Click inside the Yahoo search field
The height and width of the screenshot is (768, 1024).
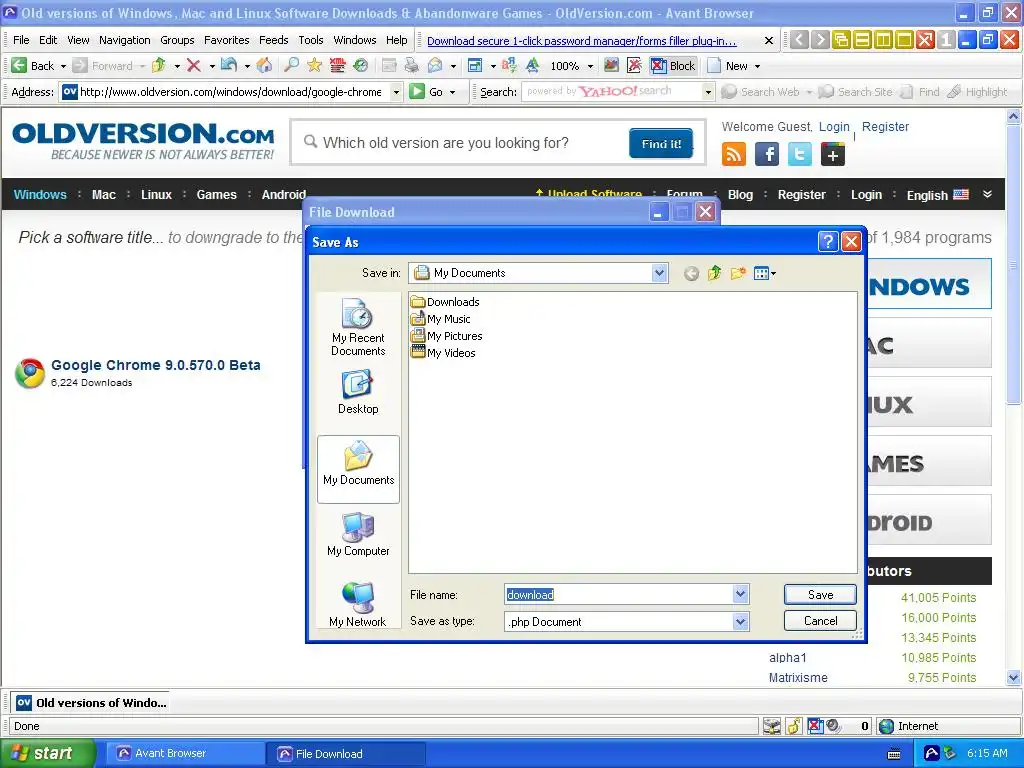click(612, 92)
